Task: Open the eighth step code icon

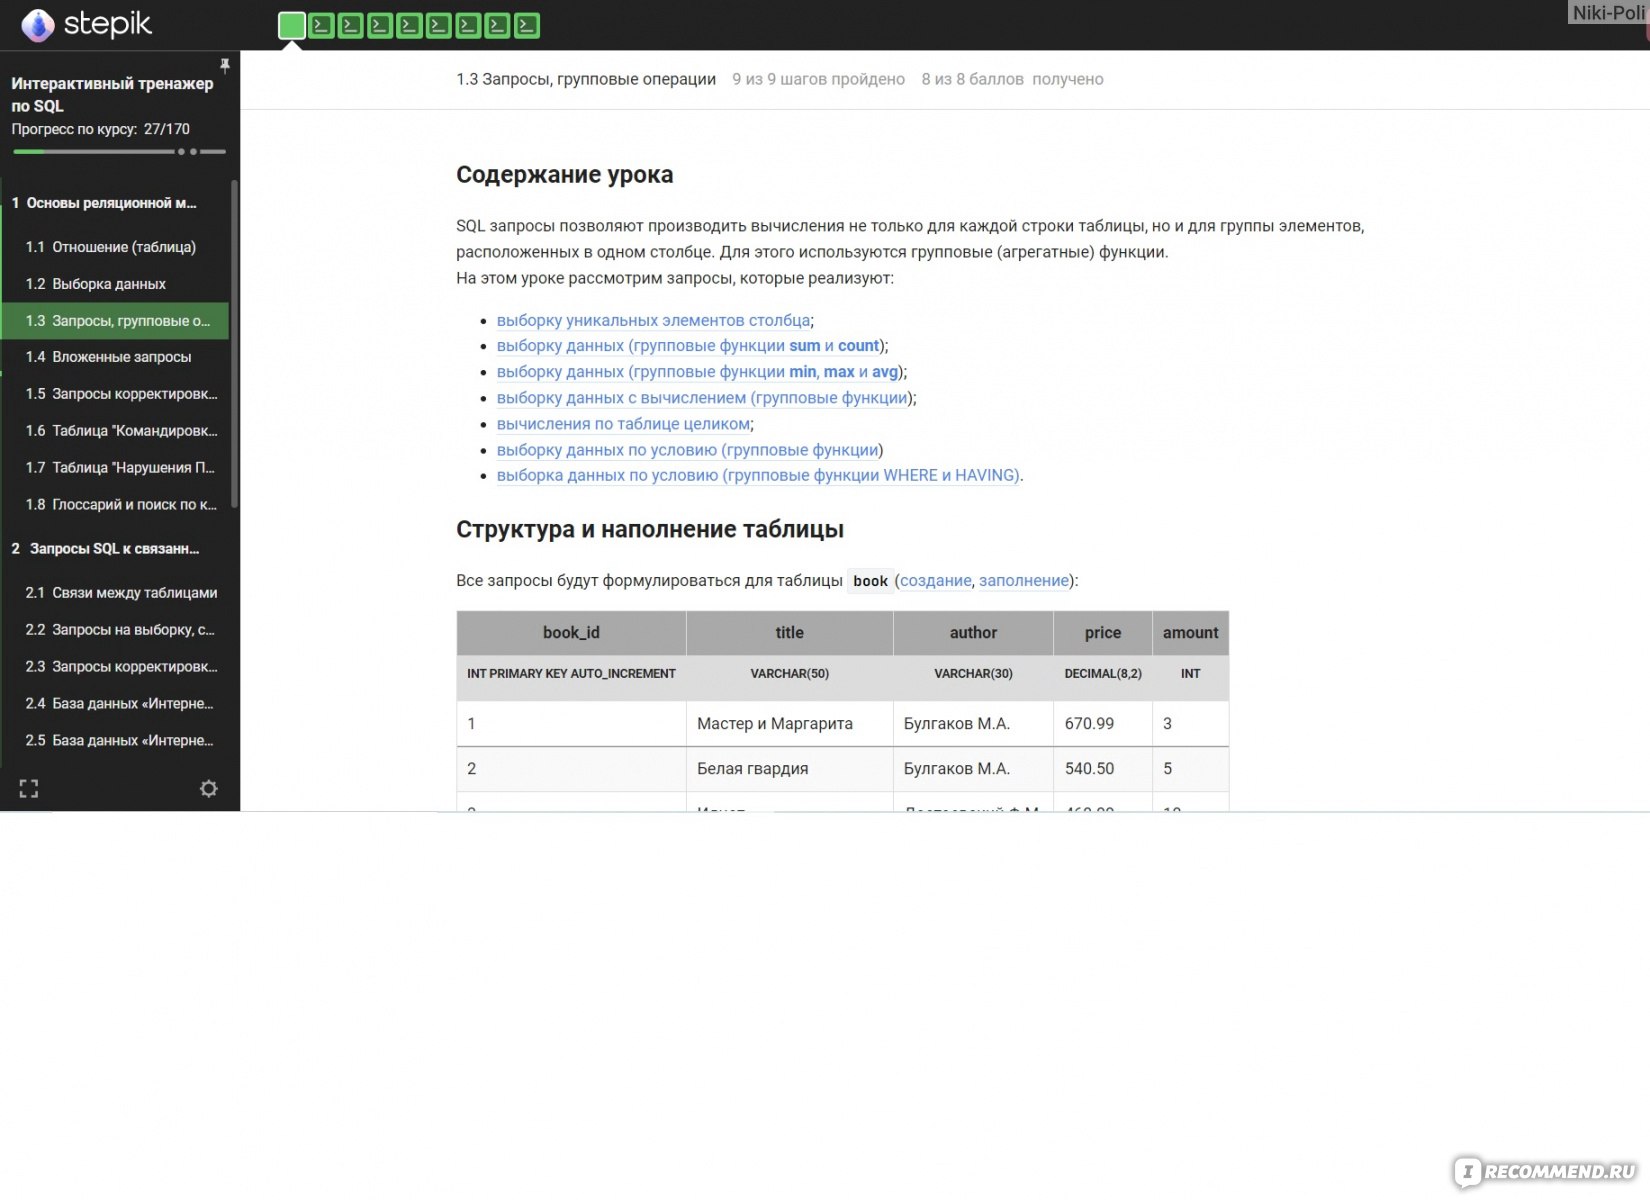Action: [497, 25]
